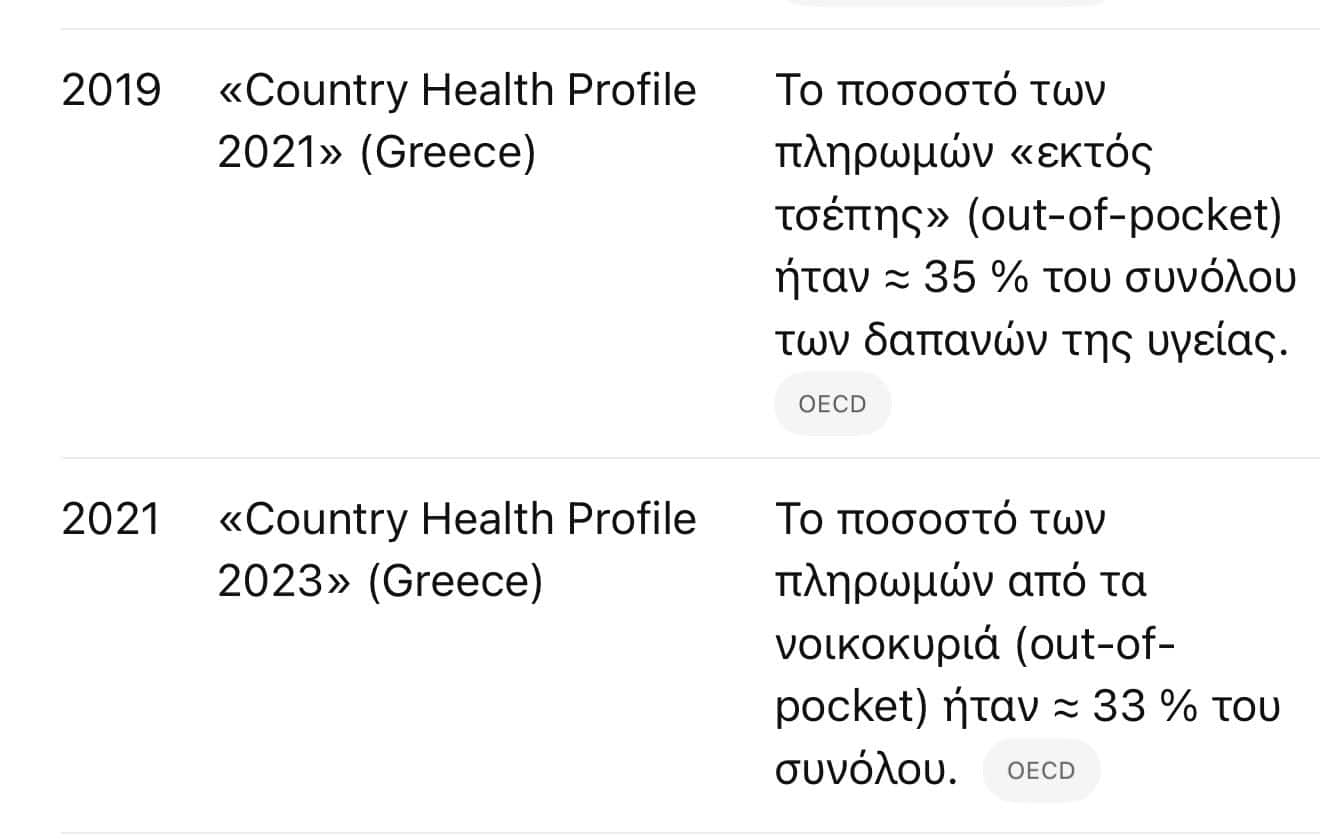Click "Το ποσοστό των" in 2021 row
This screenshot has width=1320, height=840.
(x=940, y=520)
